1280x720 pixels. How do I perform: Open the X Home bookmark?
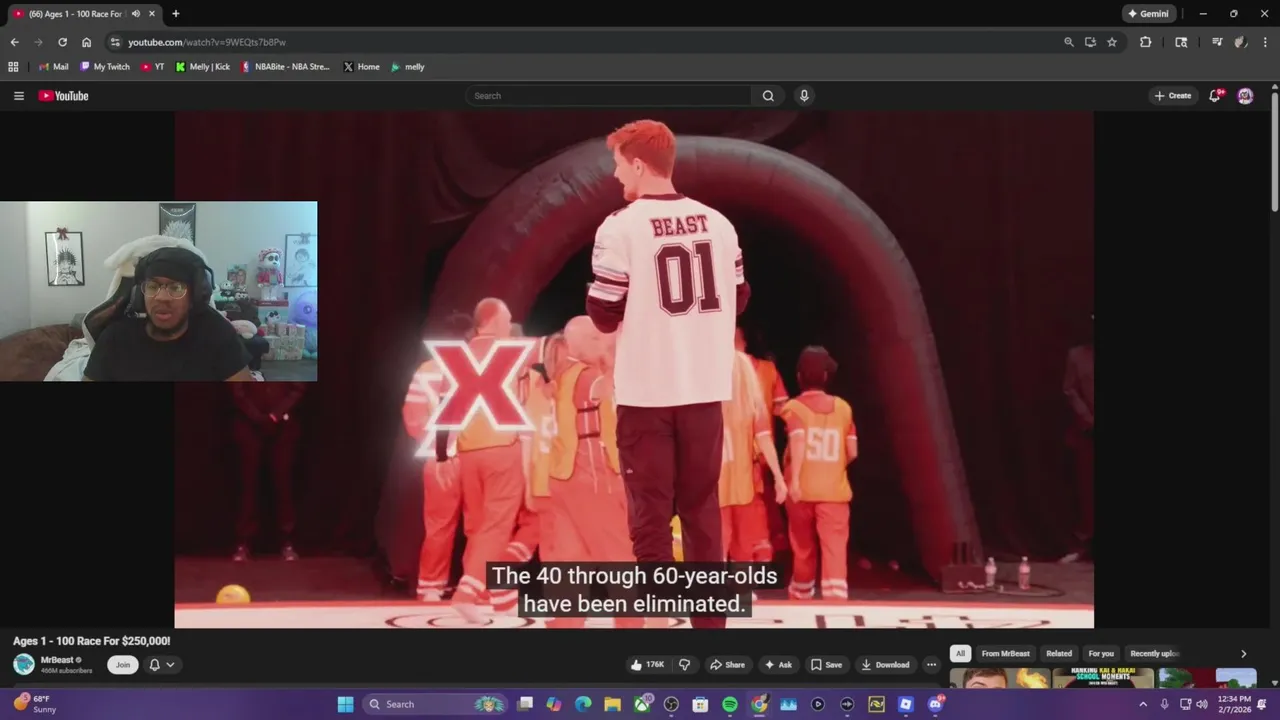tap(361, 67)
